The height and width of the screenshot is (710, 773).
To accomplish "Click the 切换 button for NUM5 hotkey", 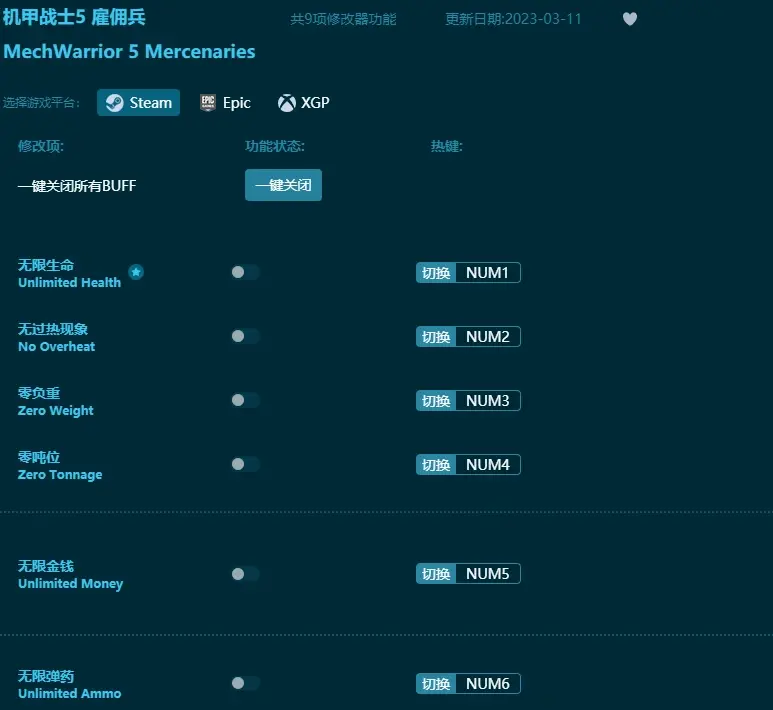I will (436, 574).
